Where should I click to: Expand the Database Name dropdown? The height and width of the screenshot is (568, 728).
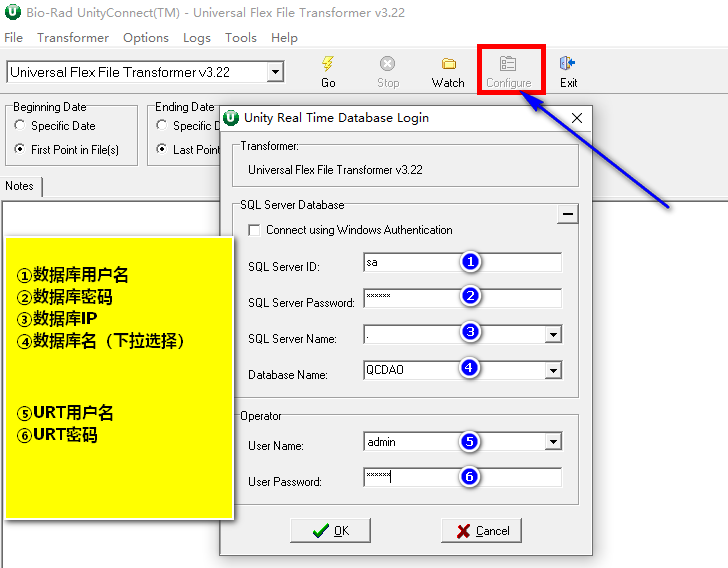tap(553, 370)
